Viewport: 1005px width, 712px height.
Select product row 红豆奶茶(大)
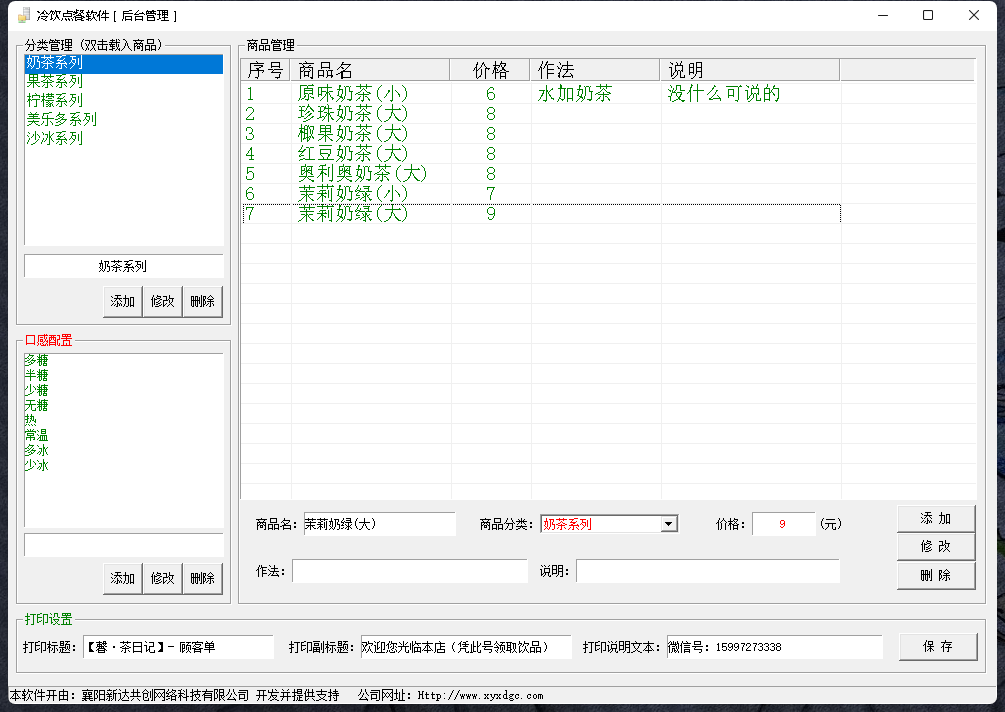click(x=542, y=153)
